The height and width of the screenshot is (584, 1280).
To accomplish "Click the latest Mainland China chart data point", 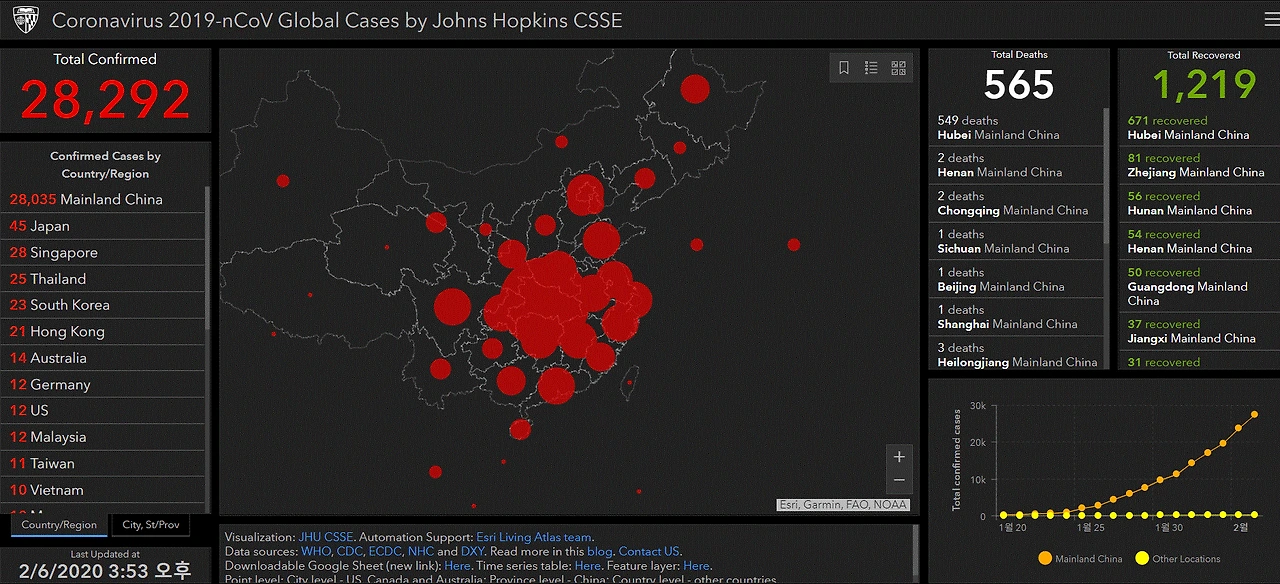I will coord(1254,414).
